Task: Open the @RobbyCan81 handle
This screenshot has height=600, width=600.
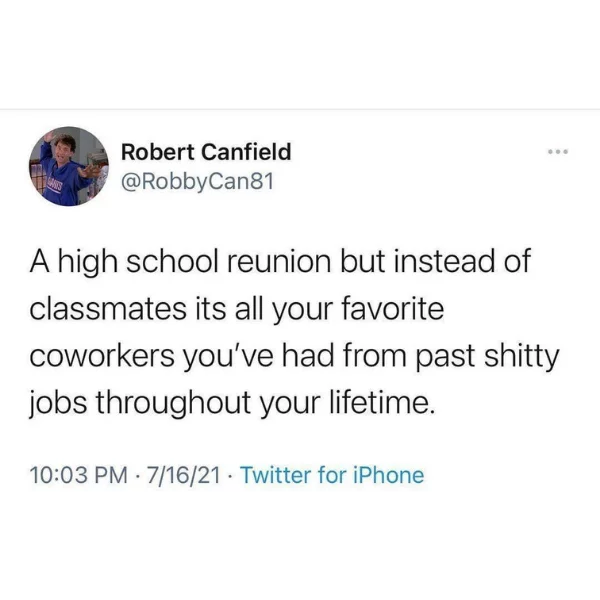Action: click(198, 182)
